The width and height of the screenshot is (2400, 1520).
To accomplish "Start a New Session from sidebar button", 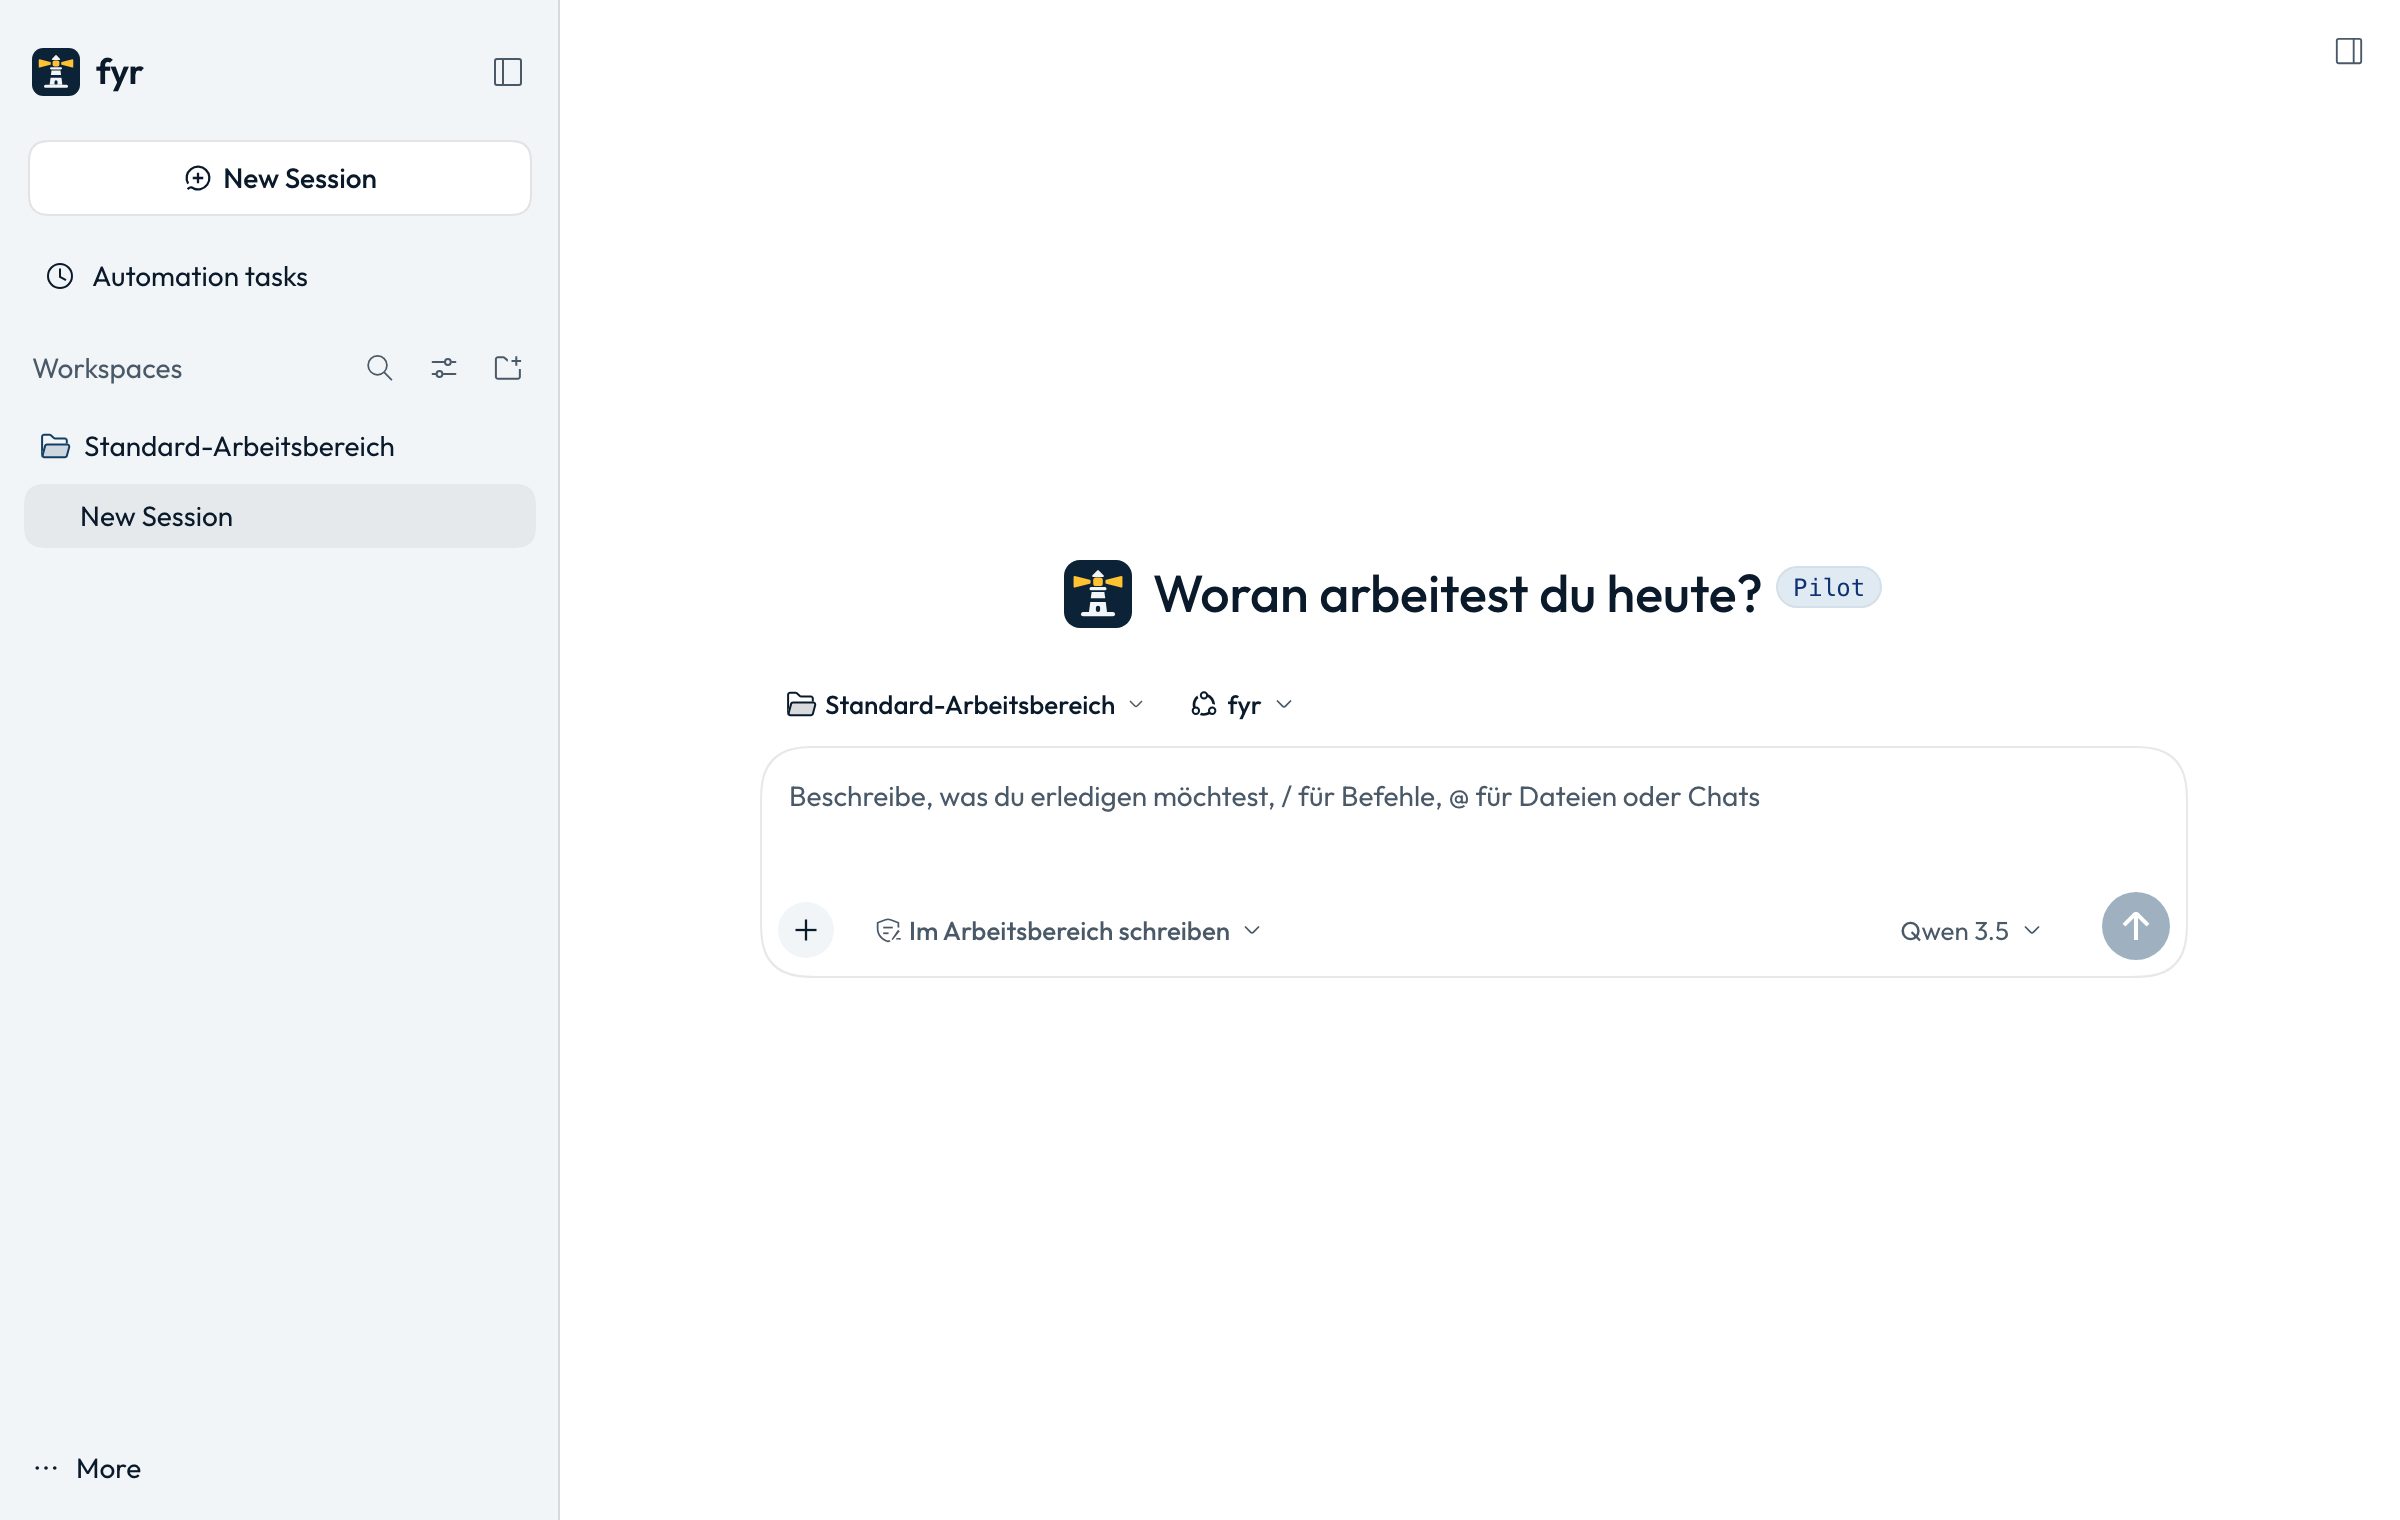I will coord(280,178).
